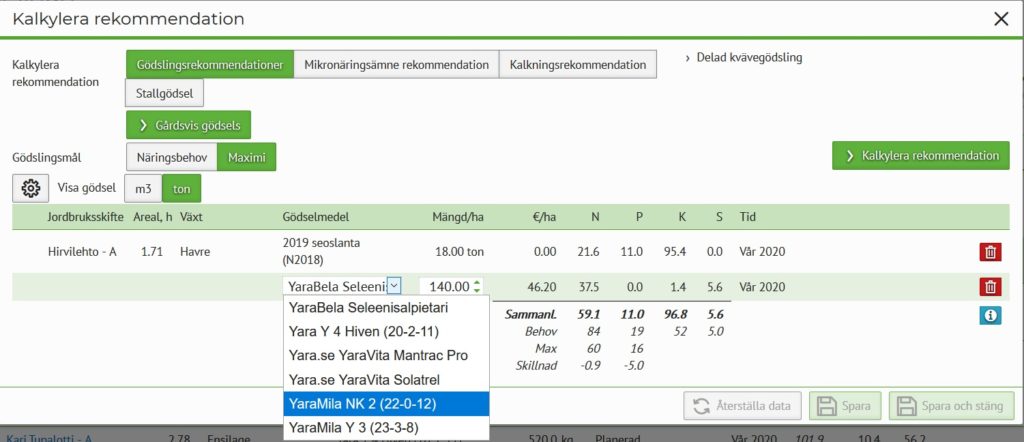The height and width of the screenshot is (442, 1024).
Task: Open the fertilizer dropdown arrow
Action: coord(394,286)
